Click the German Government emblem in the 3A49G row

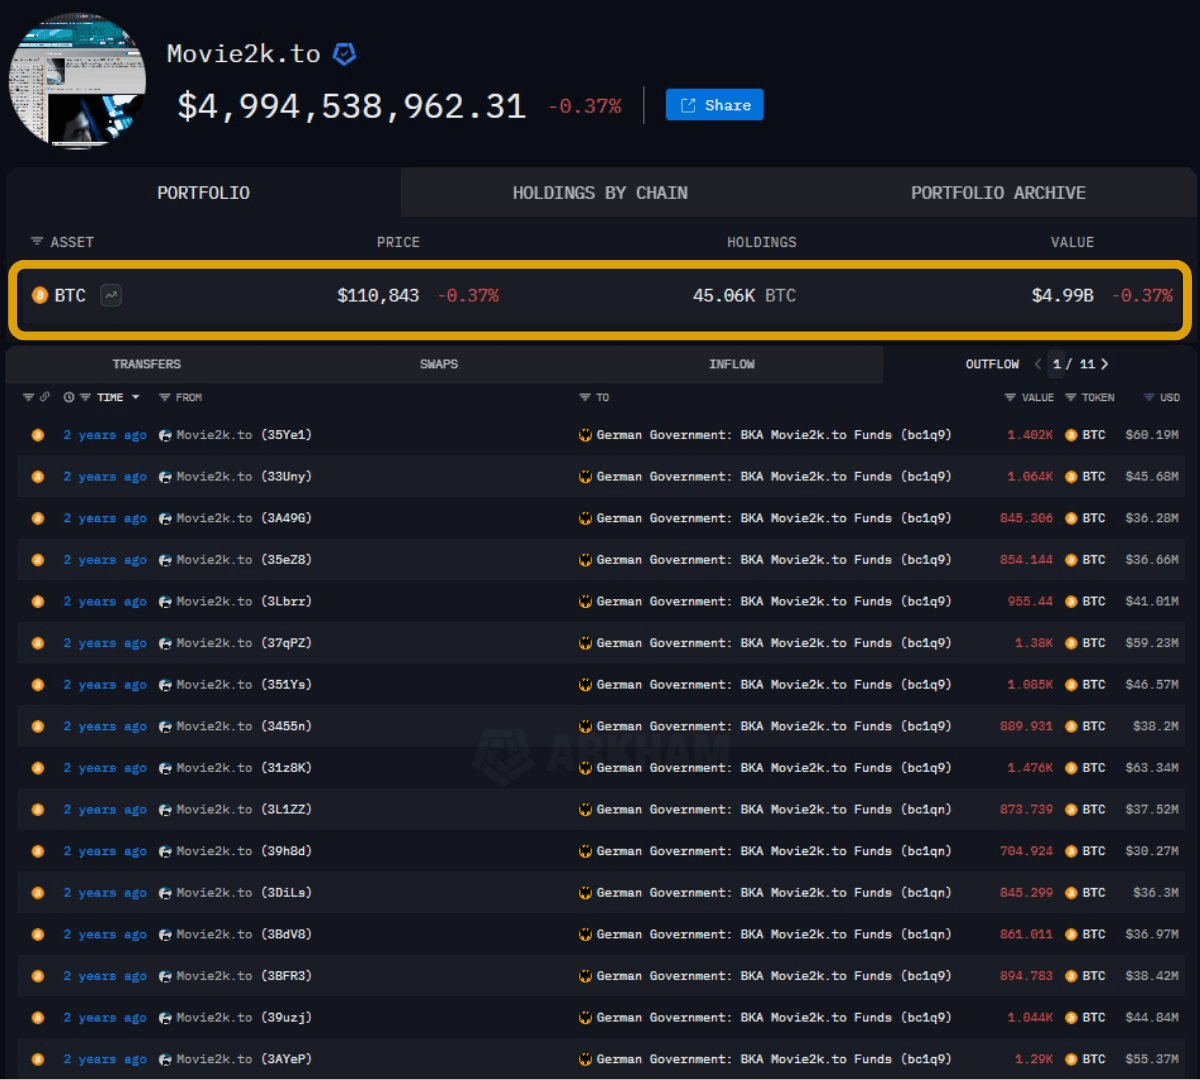tap(585, 518)
